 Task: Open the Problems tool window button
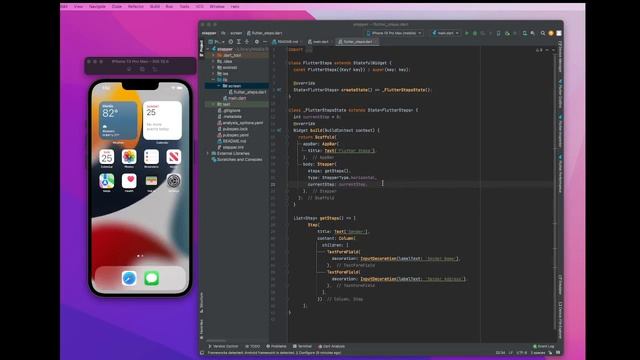[276, 346]
